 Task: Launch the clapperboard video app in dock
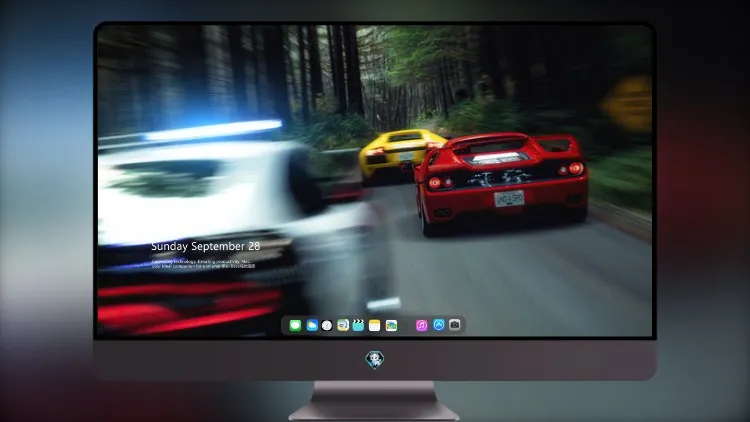(358, 325)
